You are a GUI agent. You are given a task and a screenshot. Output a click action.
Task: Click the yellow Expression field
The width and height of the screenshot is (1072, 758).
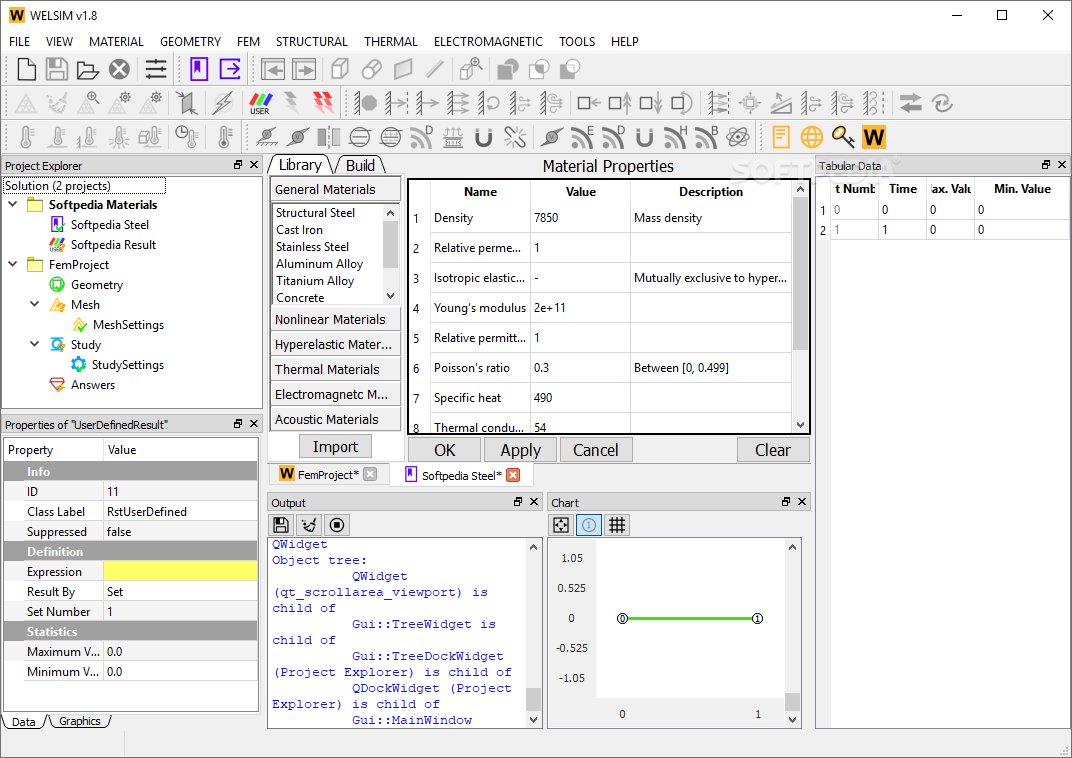[x=180, y=571]
